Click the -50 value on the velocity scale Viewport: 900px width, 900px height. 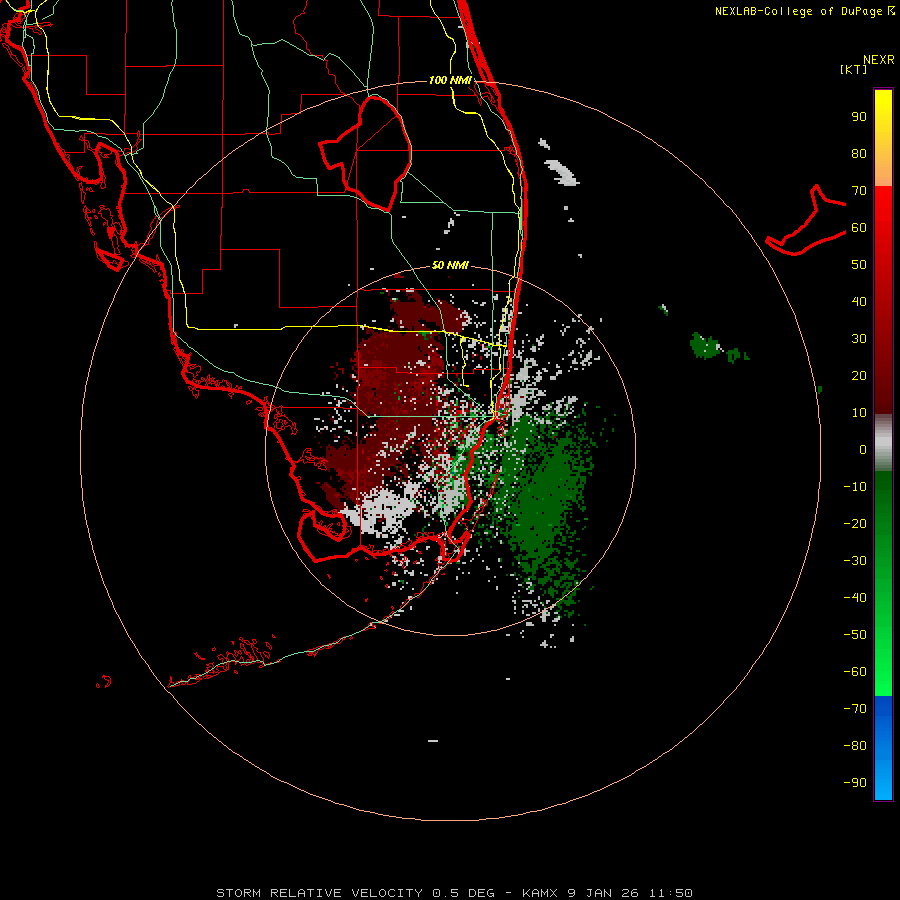tap(855, 635)
